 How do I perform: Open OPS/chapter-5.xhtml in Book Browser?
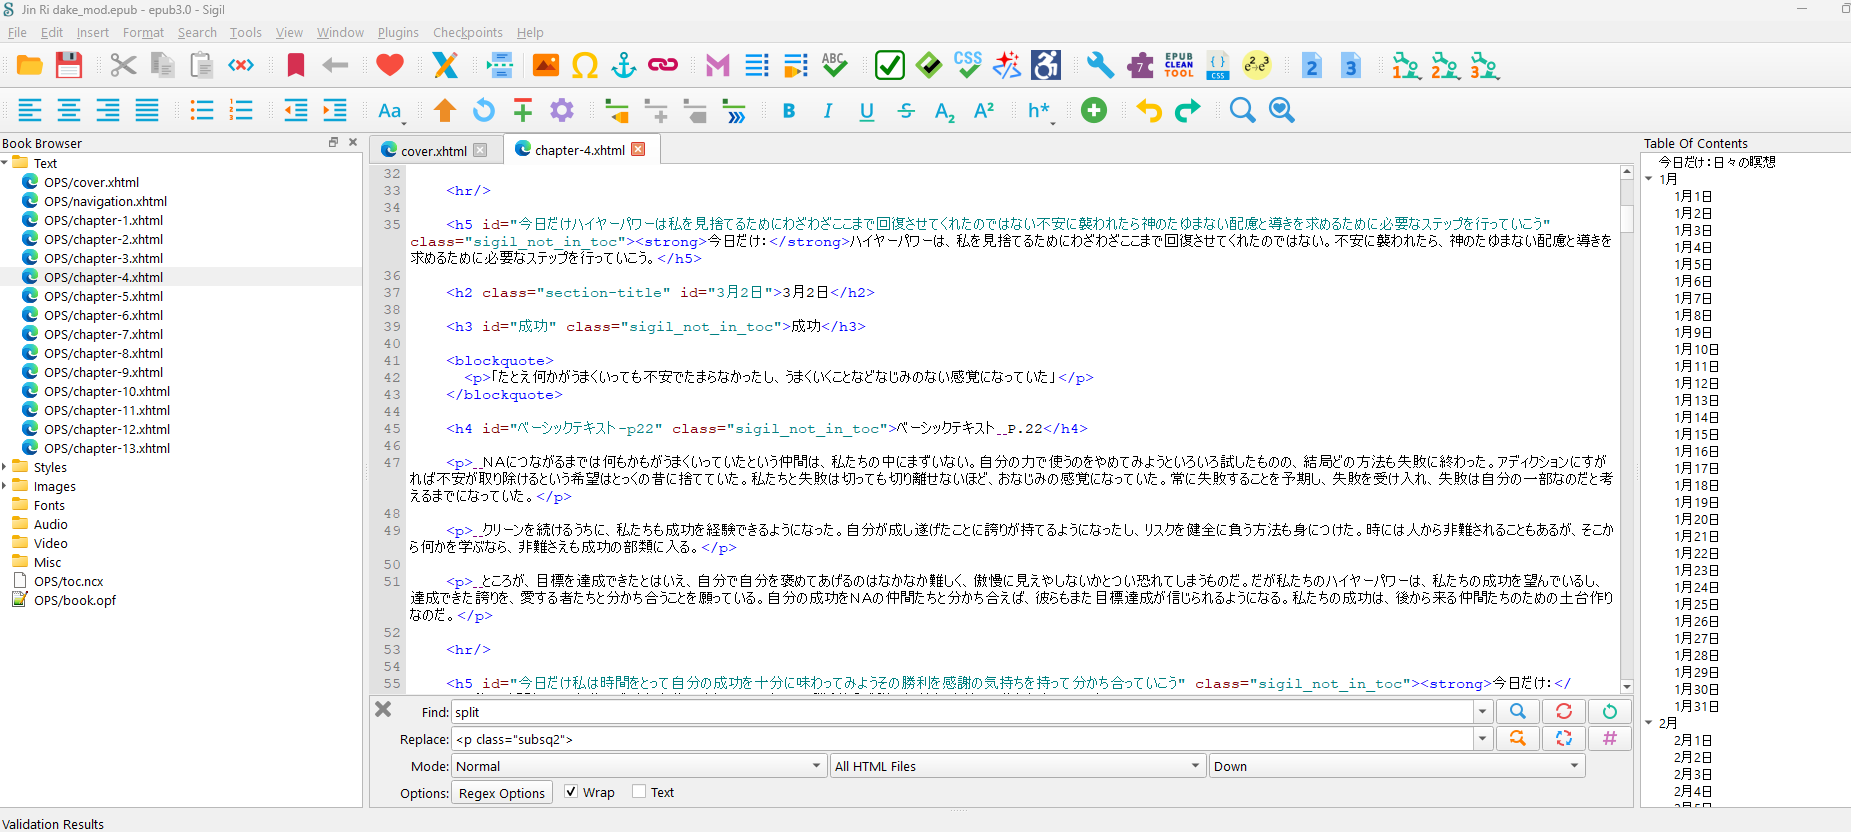(103, 296)
